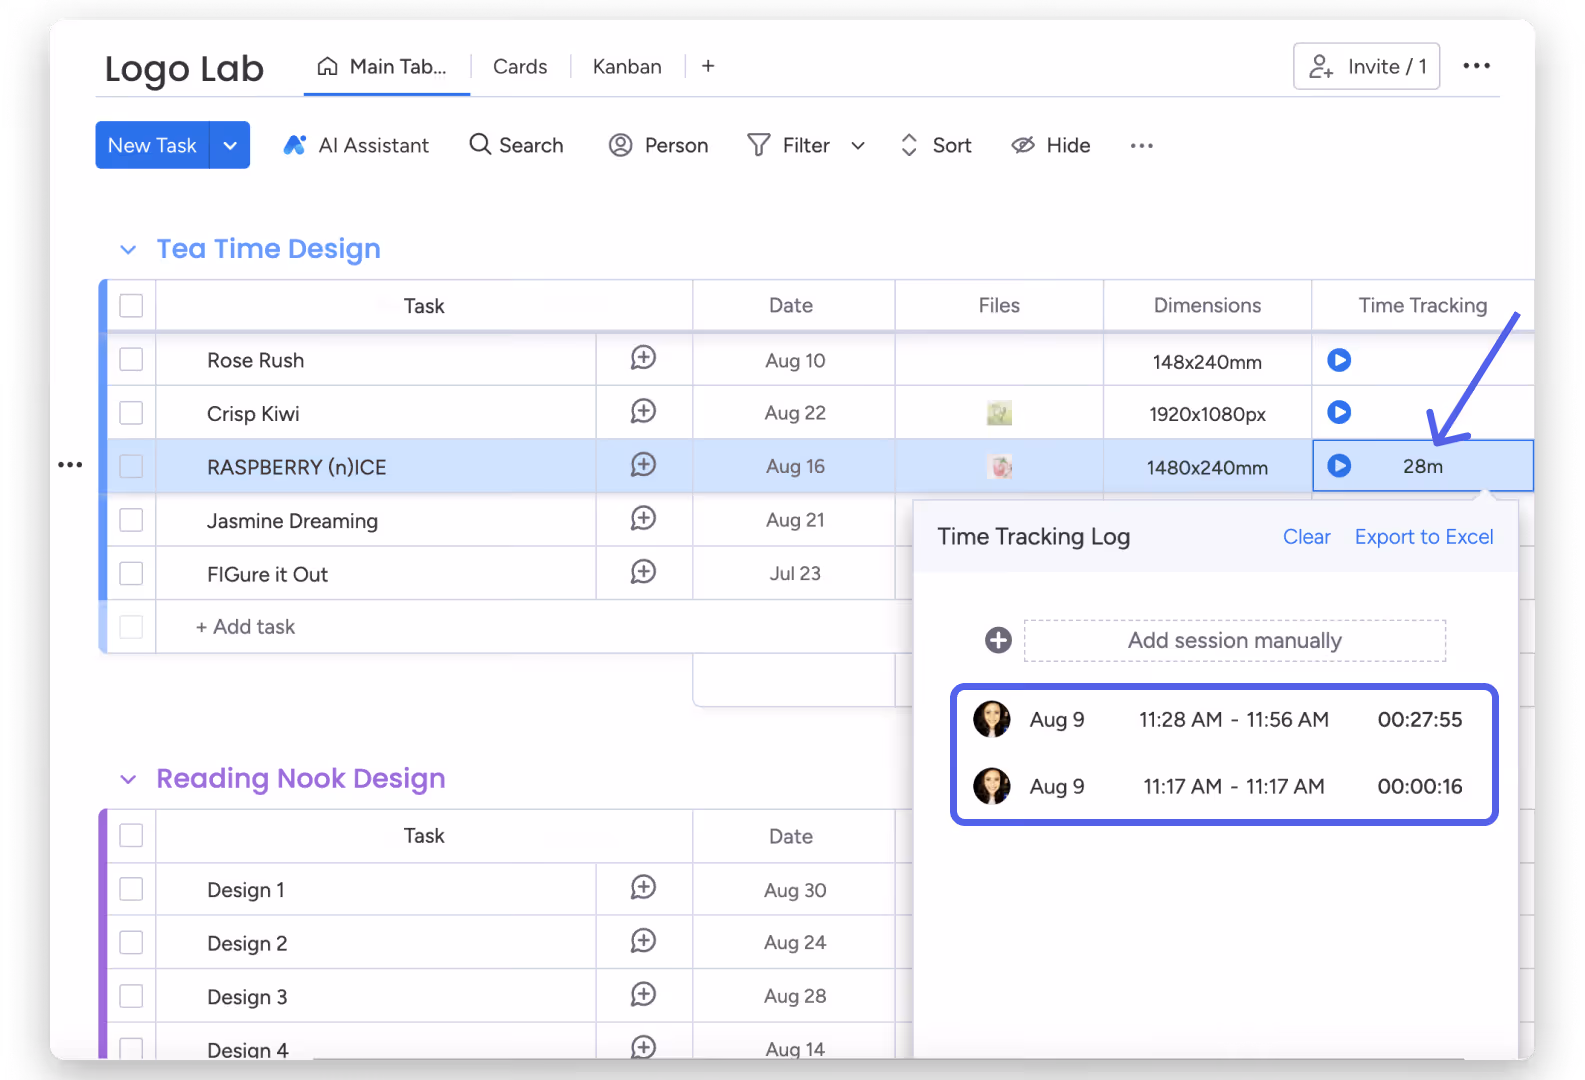Click Add session manually field
This screenshot has width=1585, height=1080.
[x=1235, y=641]
